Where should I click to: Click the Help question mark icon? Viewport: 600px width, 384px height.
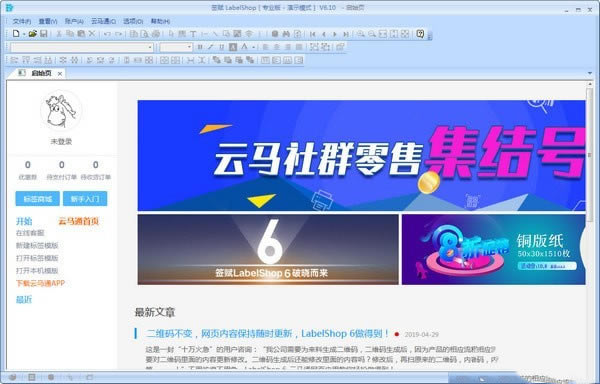(420, 34)
